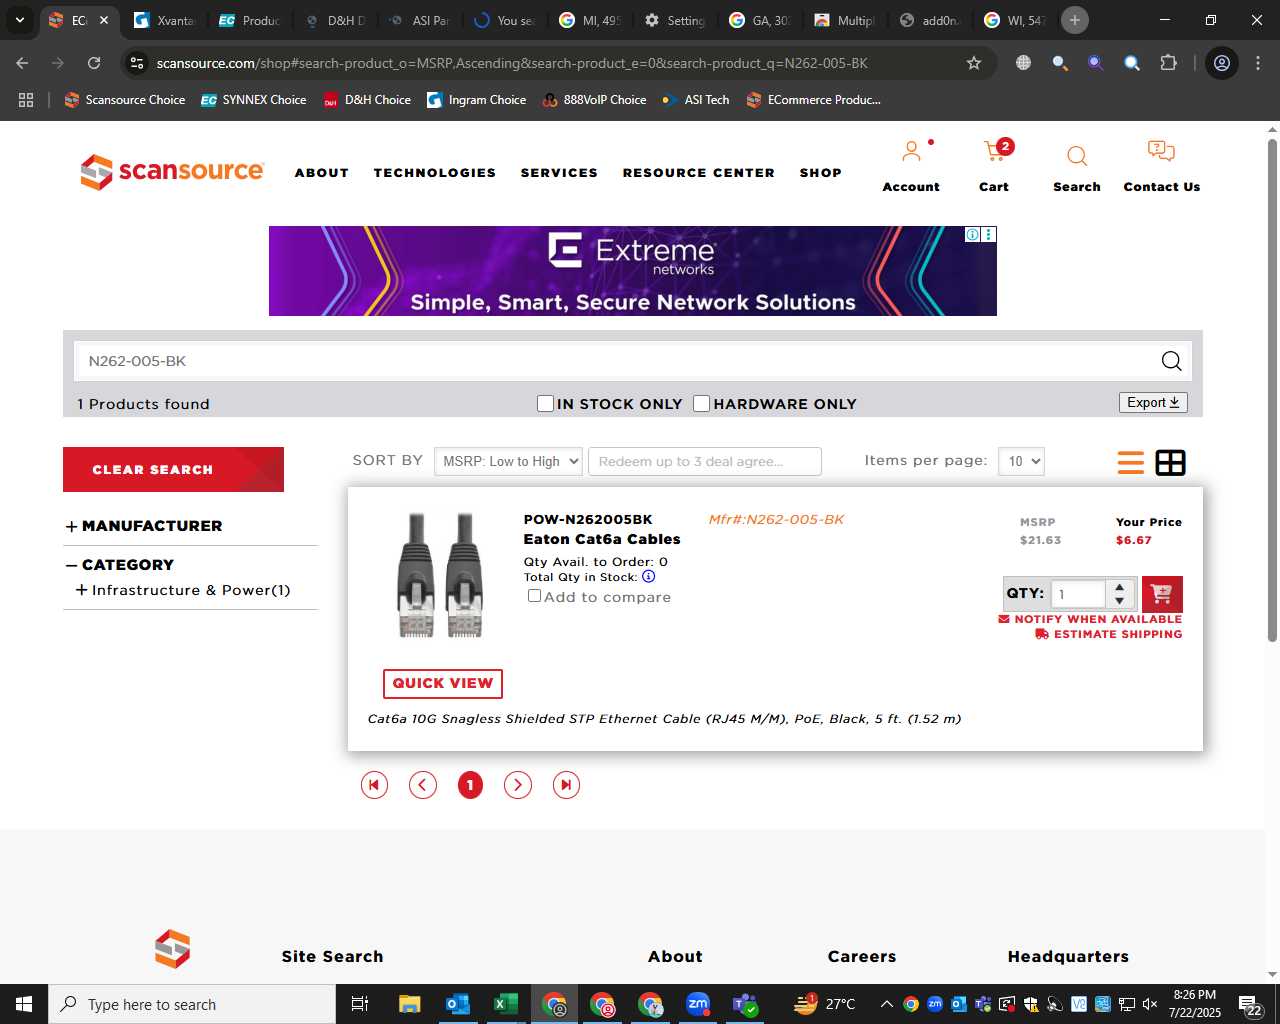Viewport: 1280px width, 1024px height.
Task: Click the QTY input field
Action: 1079,594
